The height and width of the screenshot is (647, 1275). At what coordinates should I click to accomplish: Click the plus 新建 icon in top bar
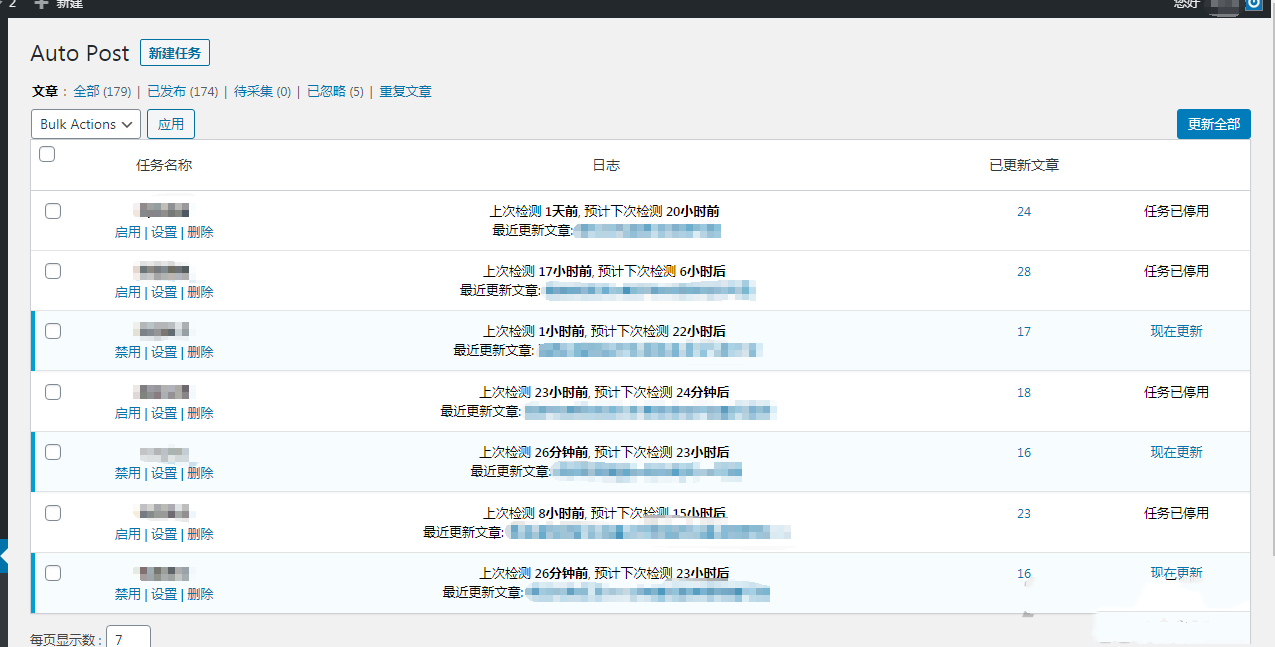pos(41,4)
